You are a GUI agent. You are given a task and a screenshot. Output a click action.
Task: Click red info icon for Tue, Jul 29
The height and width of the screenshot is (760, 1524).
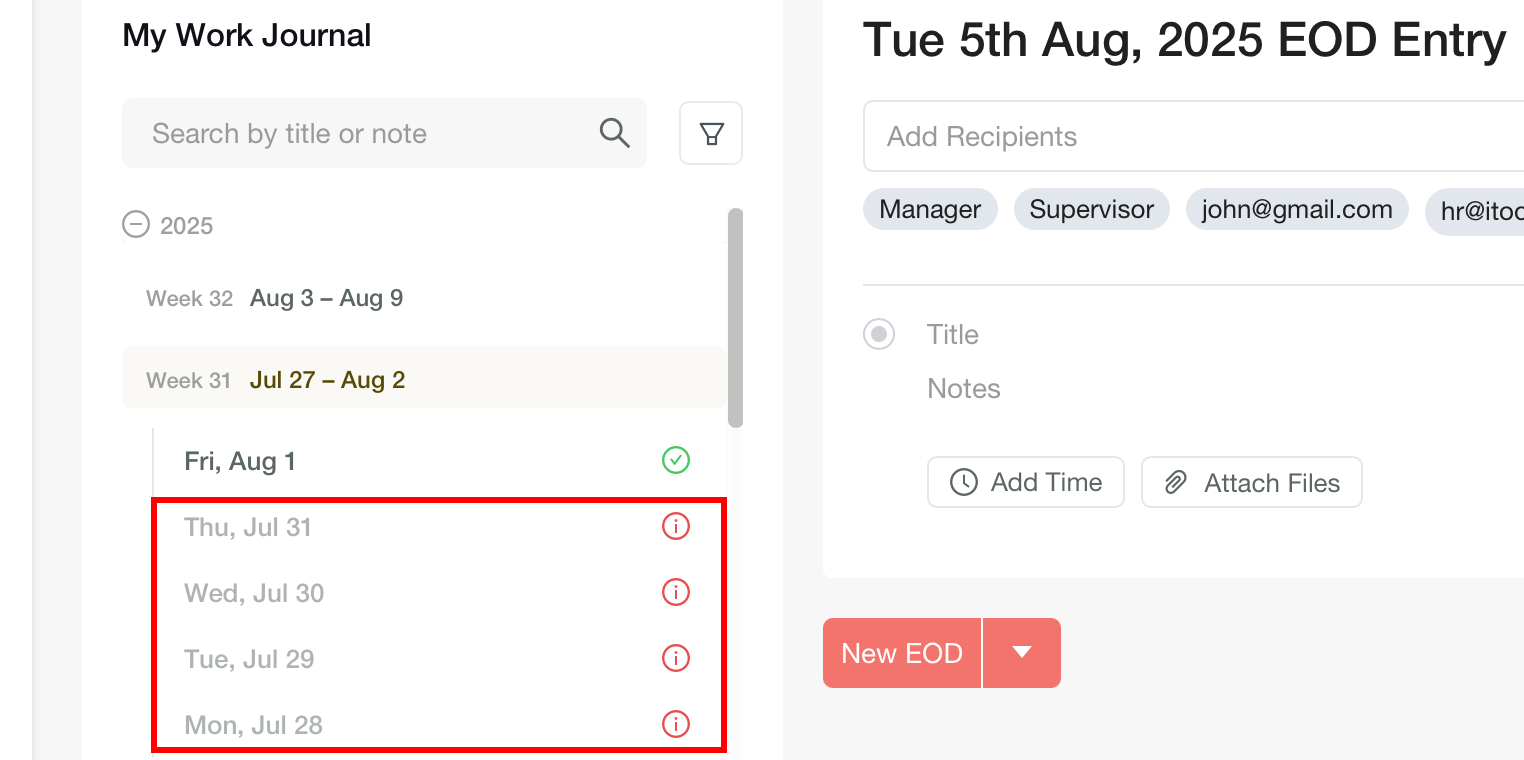tap(676, 658)
